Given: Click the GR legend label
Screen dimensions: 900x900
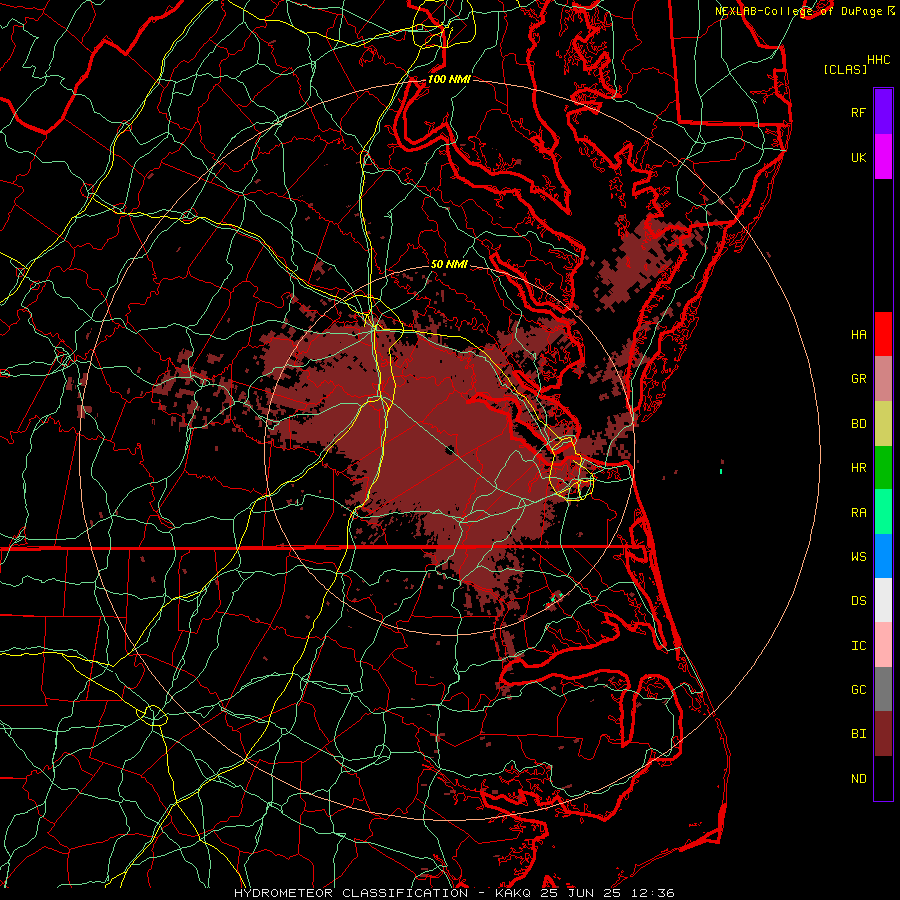Looking at the screenshot, I should tap(858, 379).
